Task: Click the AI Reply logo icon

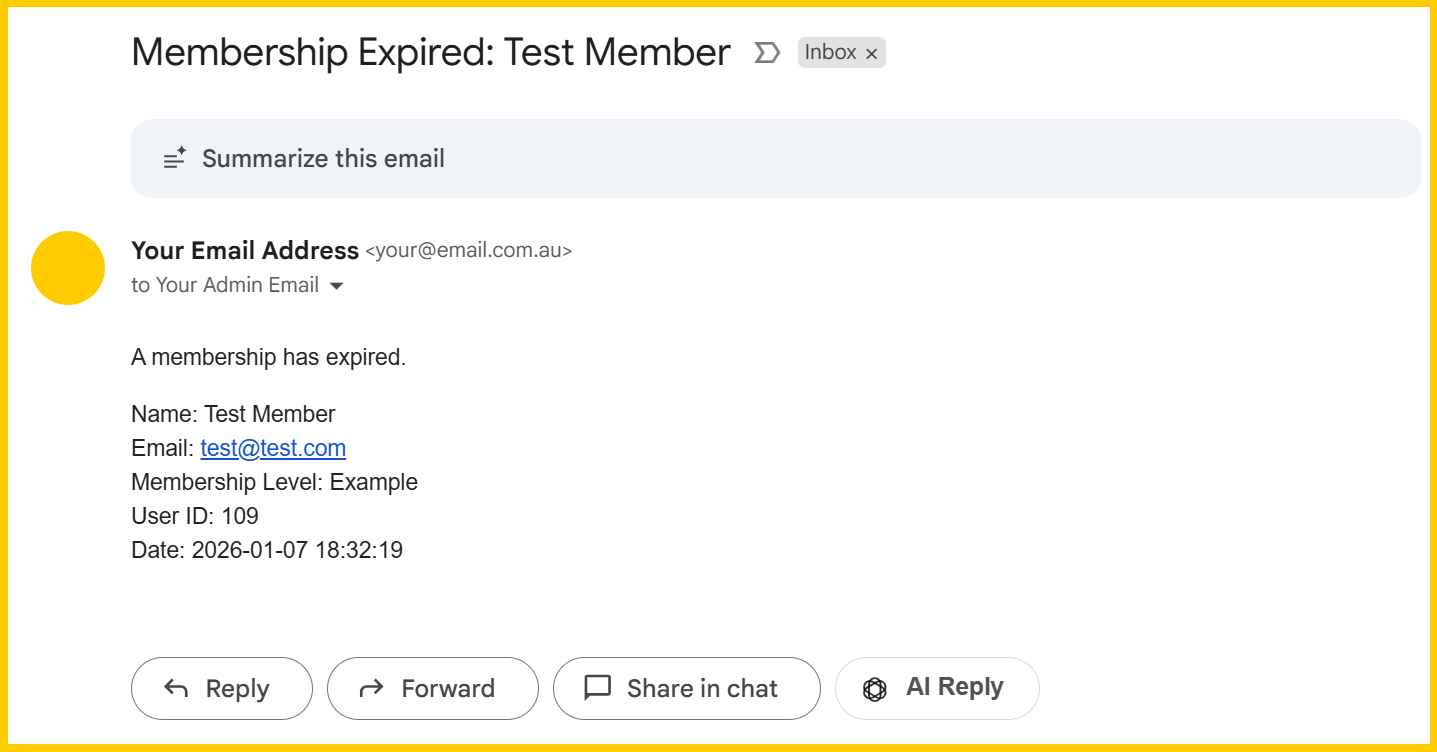Action: pos(875,689)
